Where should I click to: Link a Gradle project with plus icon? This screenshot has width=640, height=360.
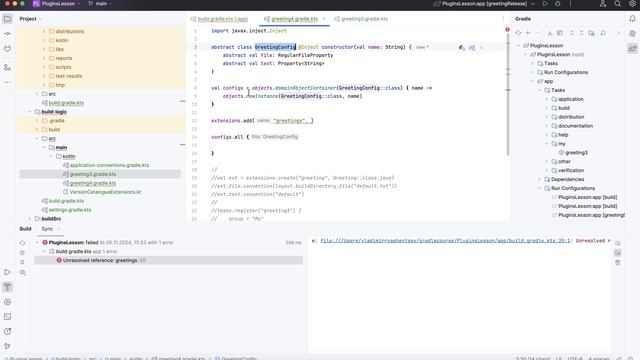[x=528, y=33]
